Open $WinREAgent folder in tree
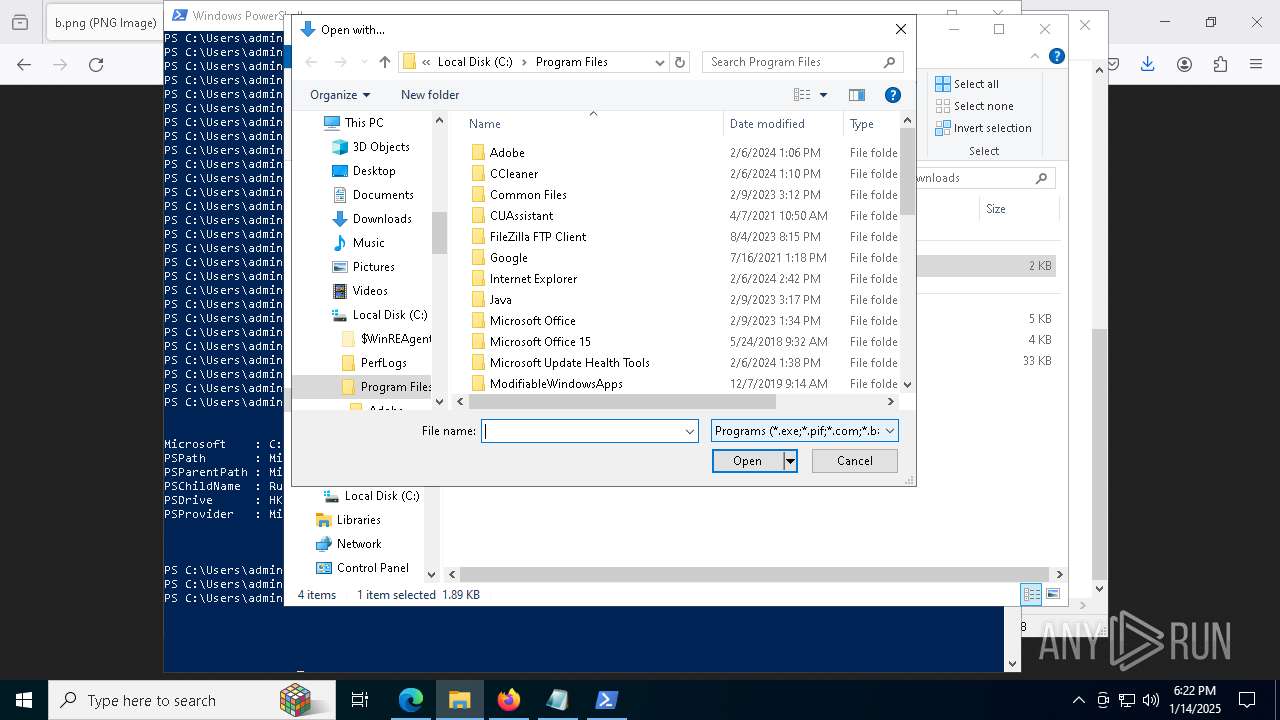The width and height of the screenshot is (1280, 720). click(x=396, y=339)
